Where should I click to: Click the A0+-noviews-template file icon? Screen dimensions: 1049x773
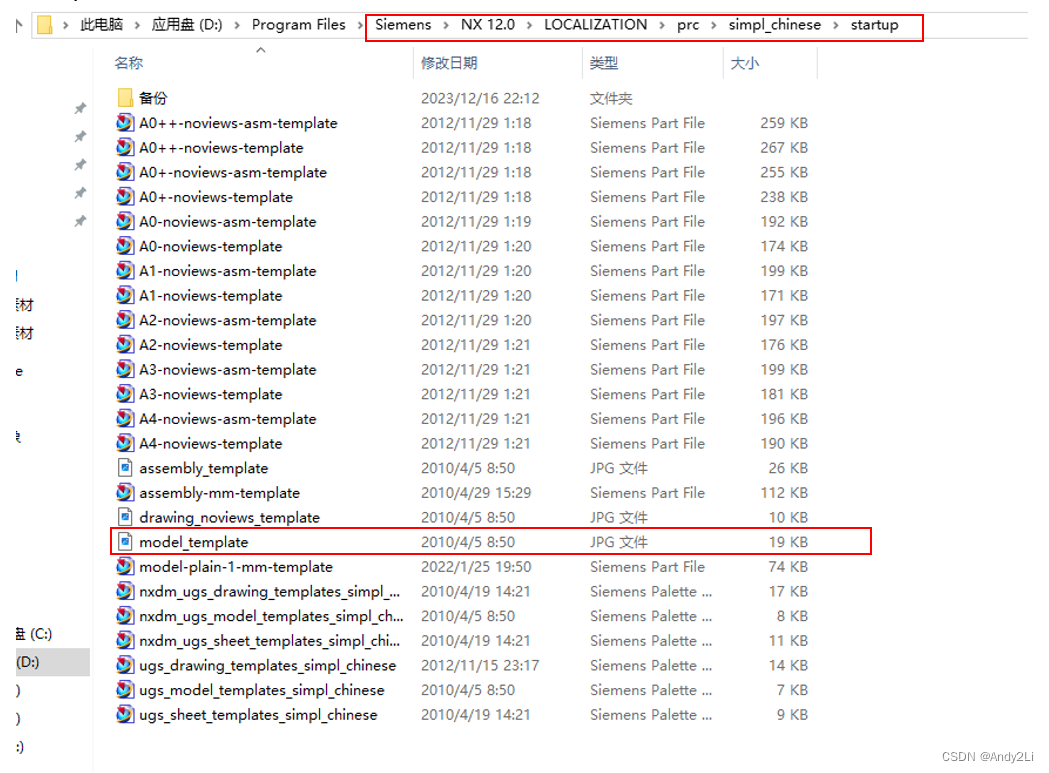click(124, 197)
